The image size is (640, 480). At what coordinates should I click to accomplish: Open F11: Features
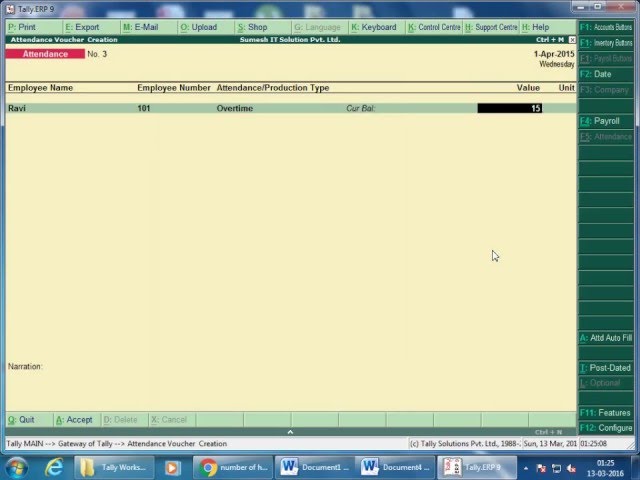pyautogui.click(x=606, y=413)
